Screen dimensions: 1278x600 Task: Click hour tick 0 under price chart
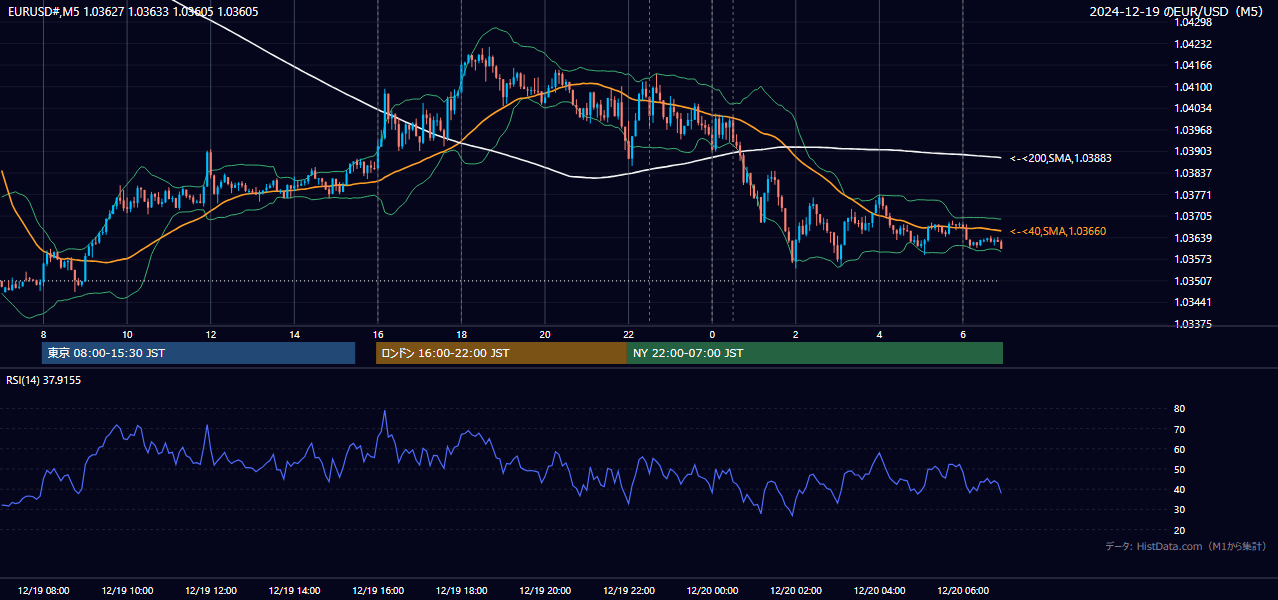[x=712, y=334]
